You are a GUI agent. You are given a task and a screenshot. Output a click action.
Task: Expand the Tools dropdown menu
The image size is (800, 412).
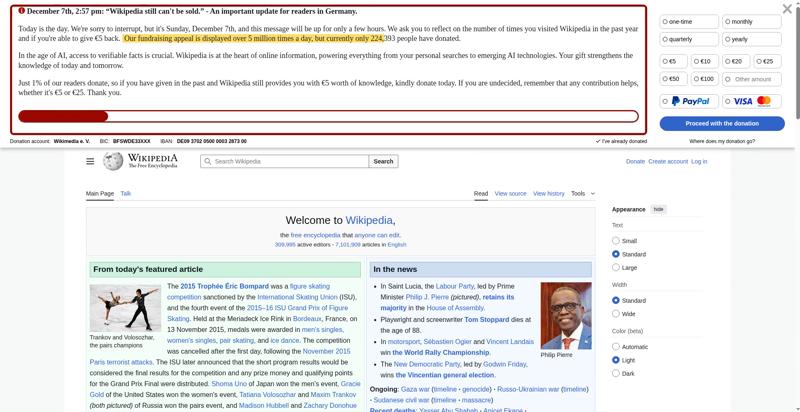coord(582,193)
